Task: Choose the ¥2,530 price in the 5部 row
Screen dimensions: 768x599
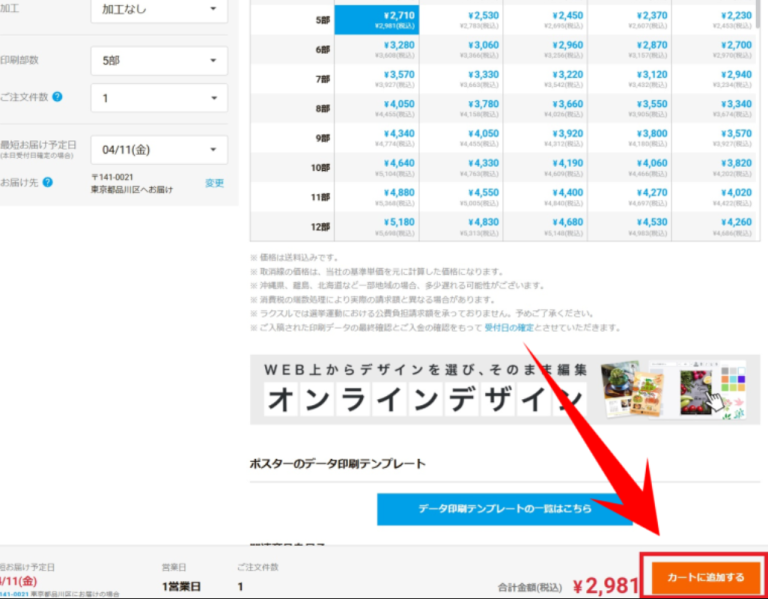Action: 461,20
